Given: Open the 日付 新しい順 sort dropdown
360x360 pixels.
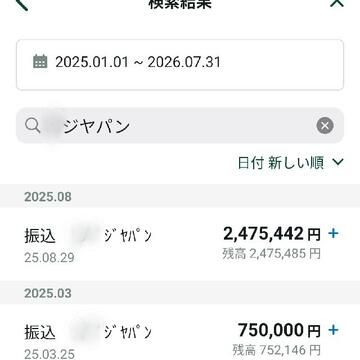Looking at the screenshot, I should coord(290,163).
